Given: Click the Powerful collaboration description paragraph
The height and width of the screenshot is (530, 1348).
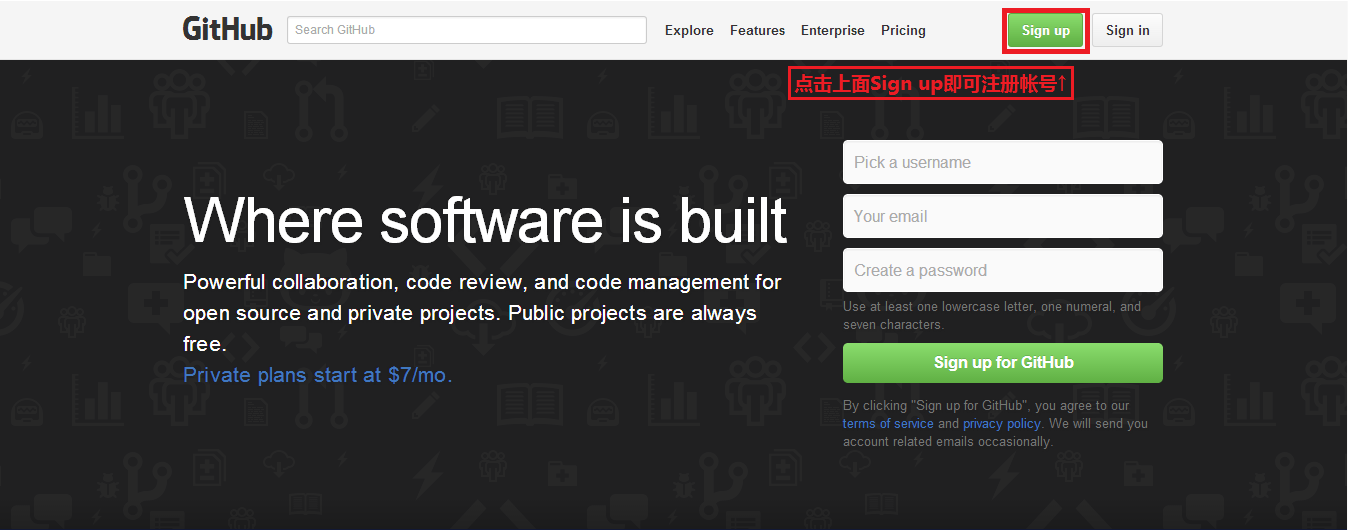Looking at the screenshot, I should point(482,313).
